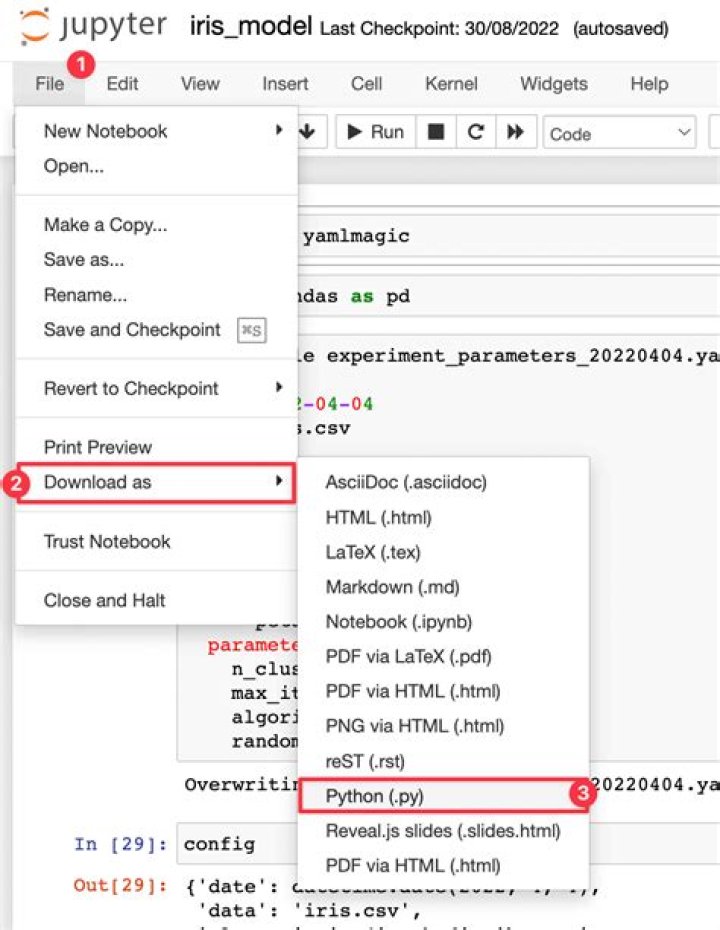Expand the New Notebook submenu
720x930 pixels.
point(157,131)
